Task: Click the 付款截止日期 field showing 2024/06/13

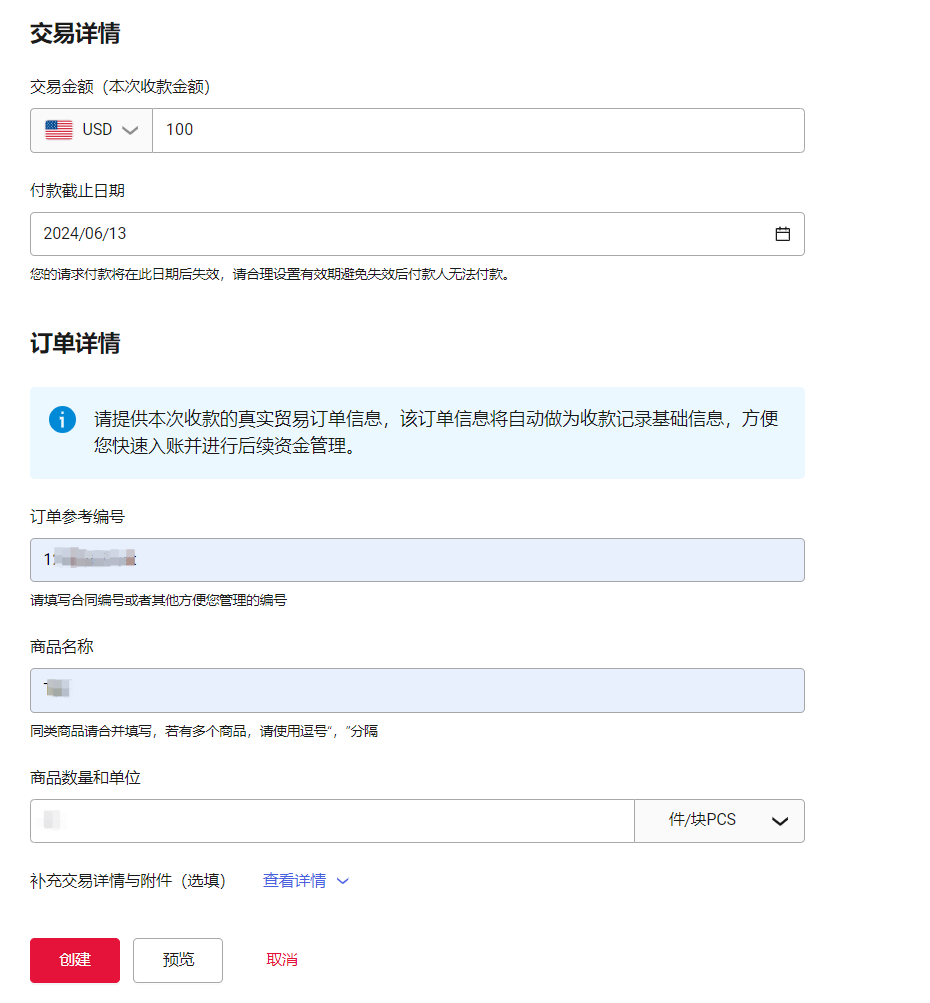Action: point(400,234)
